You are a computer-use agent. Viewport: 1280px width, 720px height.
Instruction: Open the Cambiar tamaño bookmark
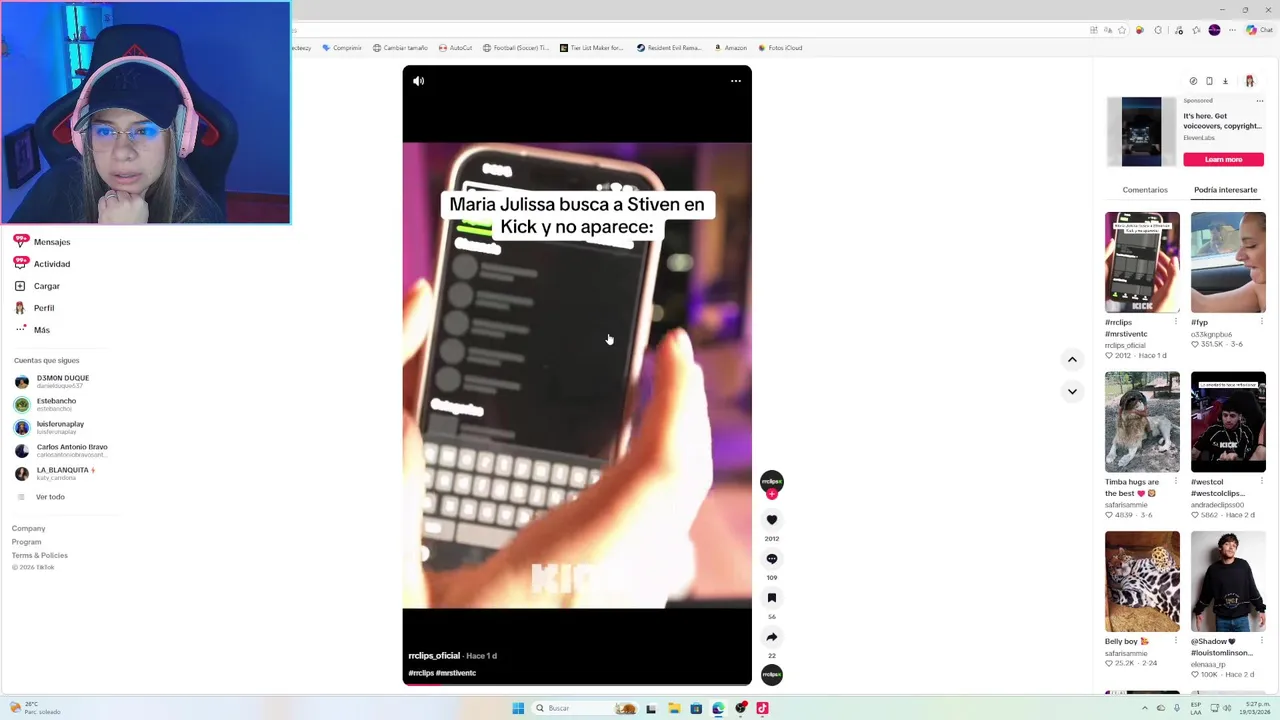pyautogui.click(x=400, y=48)
